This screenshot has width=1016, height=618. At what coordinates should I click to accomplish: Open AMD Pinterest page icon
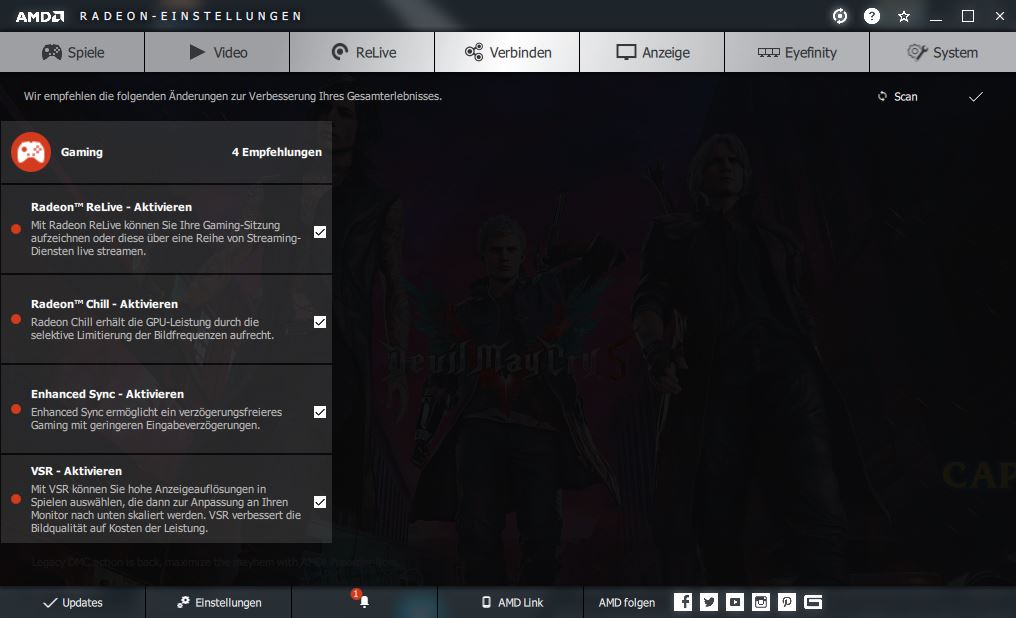pos(787,602)
